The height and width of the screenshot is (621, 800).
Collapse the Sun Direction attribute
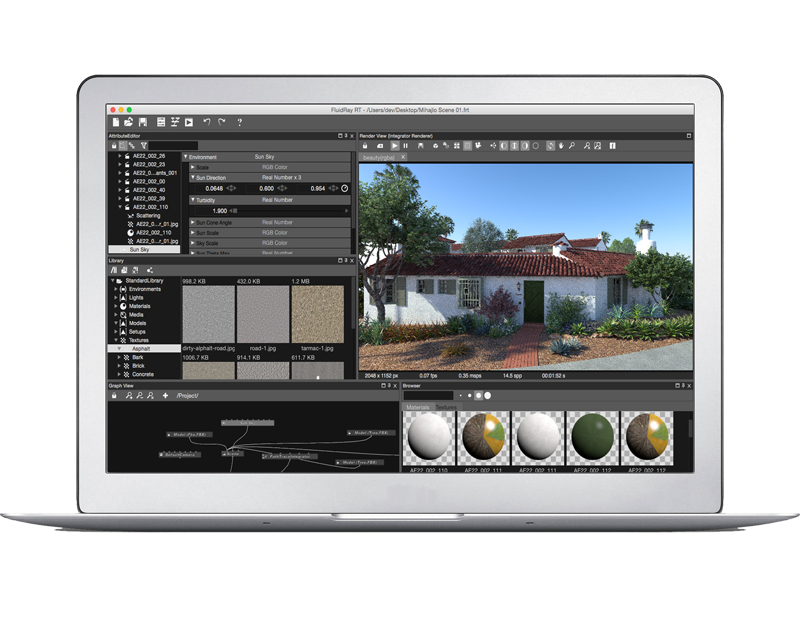[193, 178]
